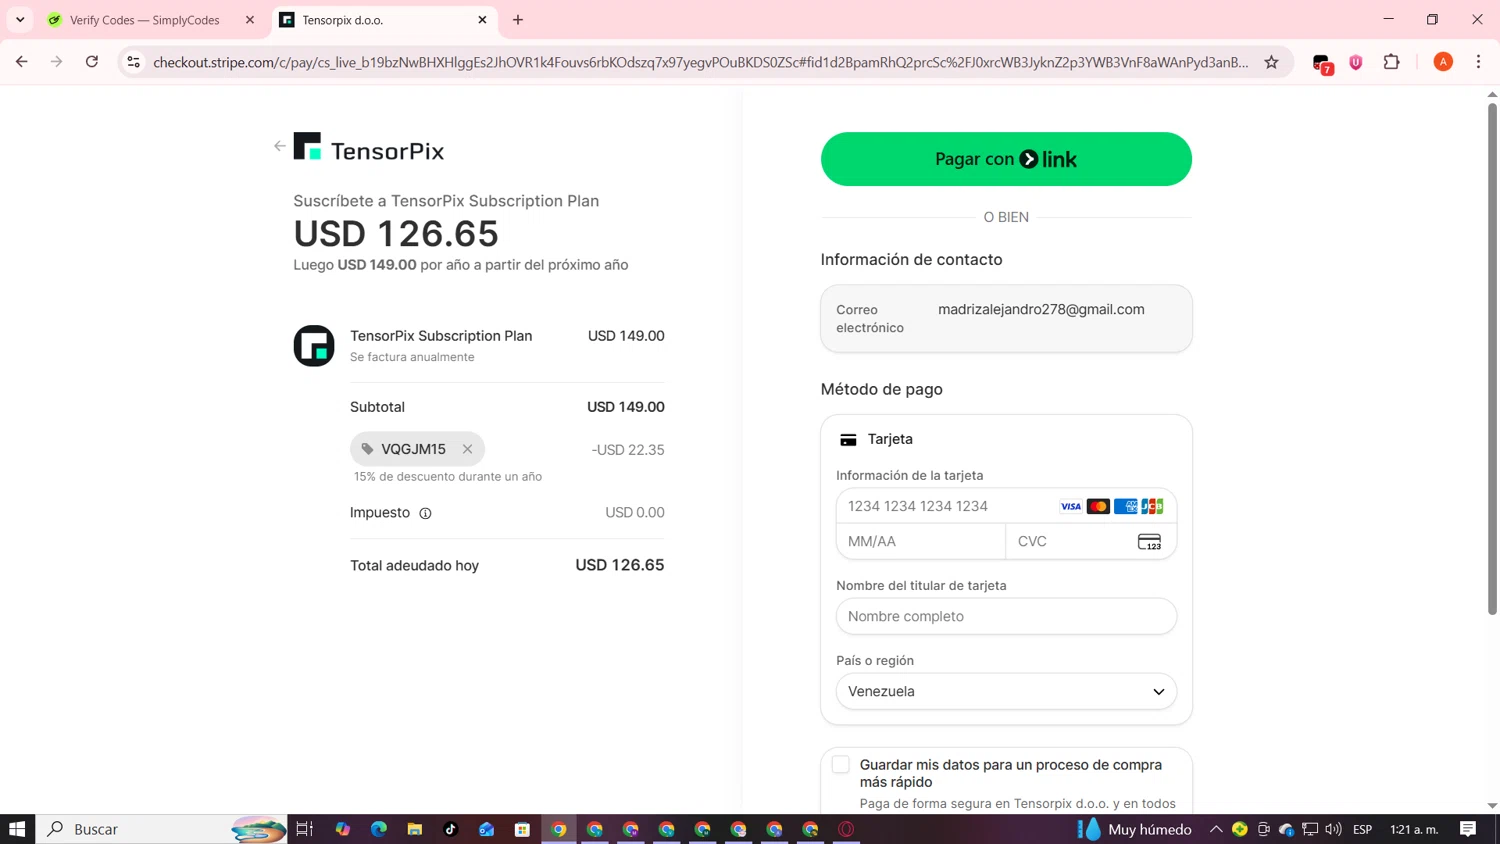
Task: Open the Chrome three-dot menu
Action: pyautogui.click(x=1478, y=62)
